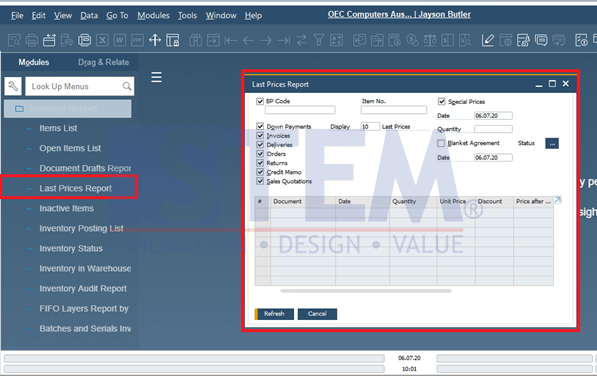Click the Target Document toolbar icon
This screenshot has width=597, height=376.
(377, 40)
